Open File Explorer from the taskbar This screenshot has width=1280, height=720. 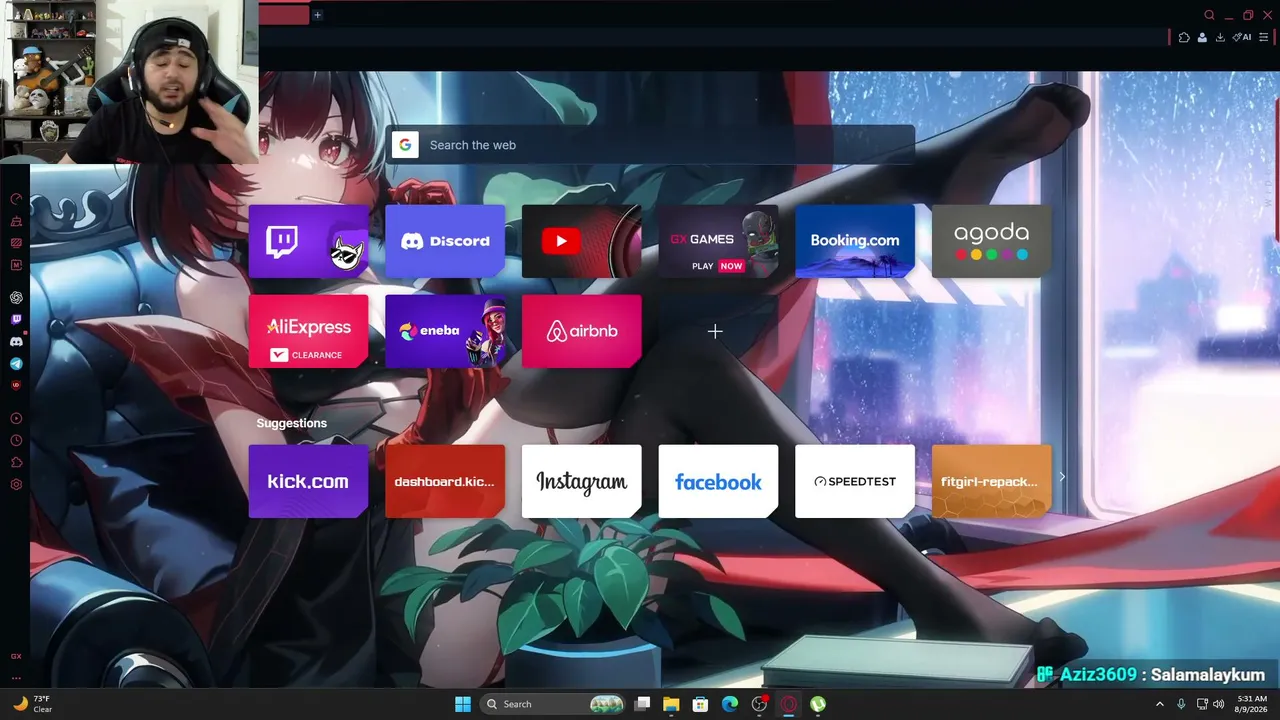671,704
